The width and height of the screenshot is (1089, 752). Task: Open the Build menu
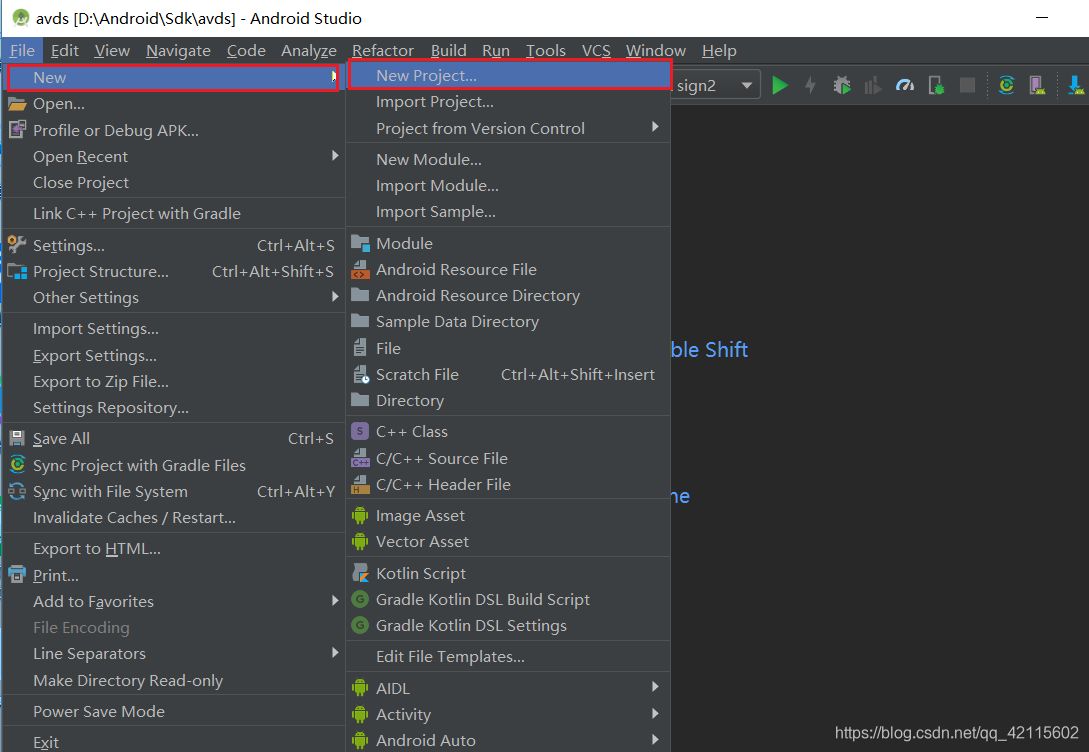(449, 51)
